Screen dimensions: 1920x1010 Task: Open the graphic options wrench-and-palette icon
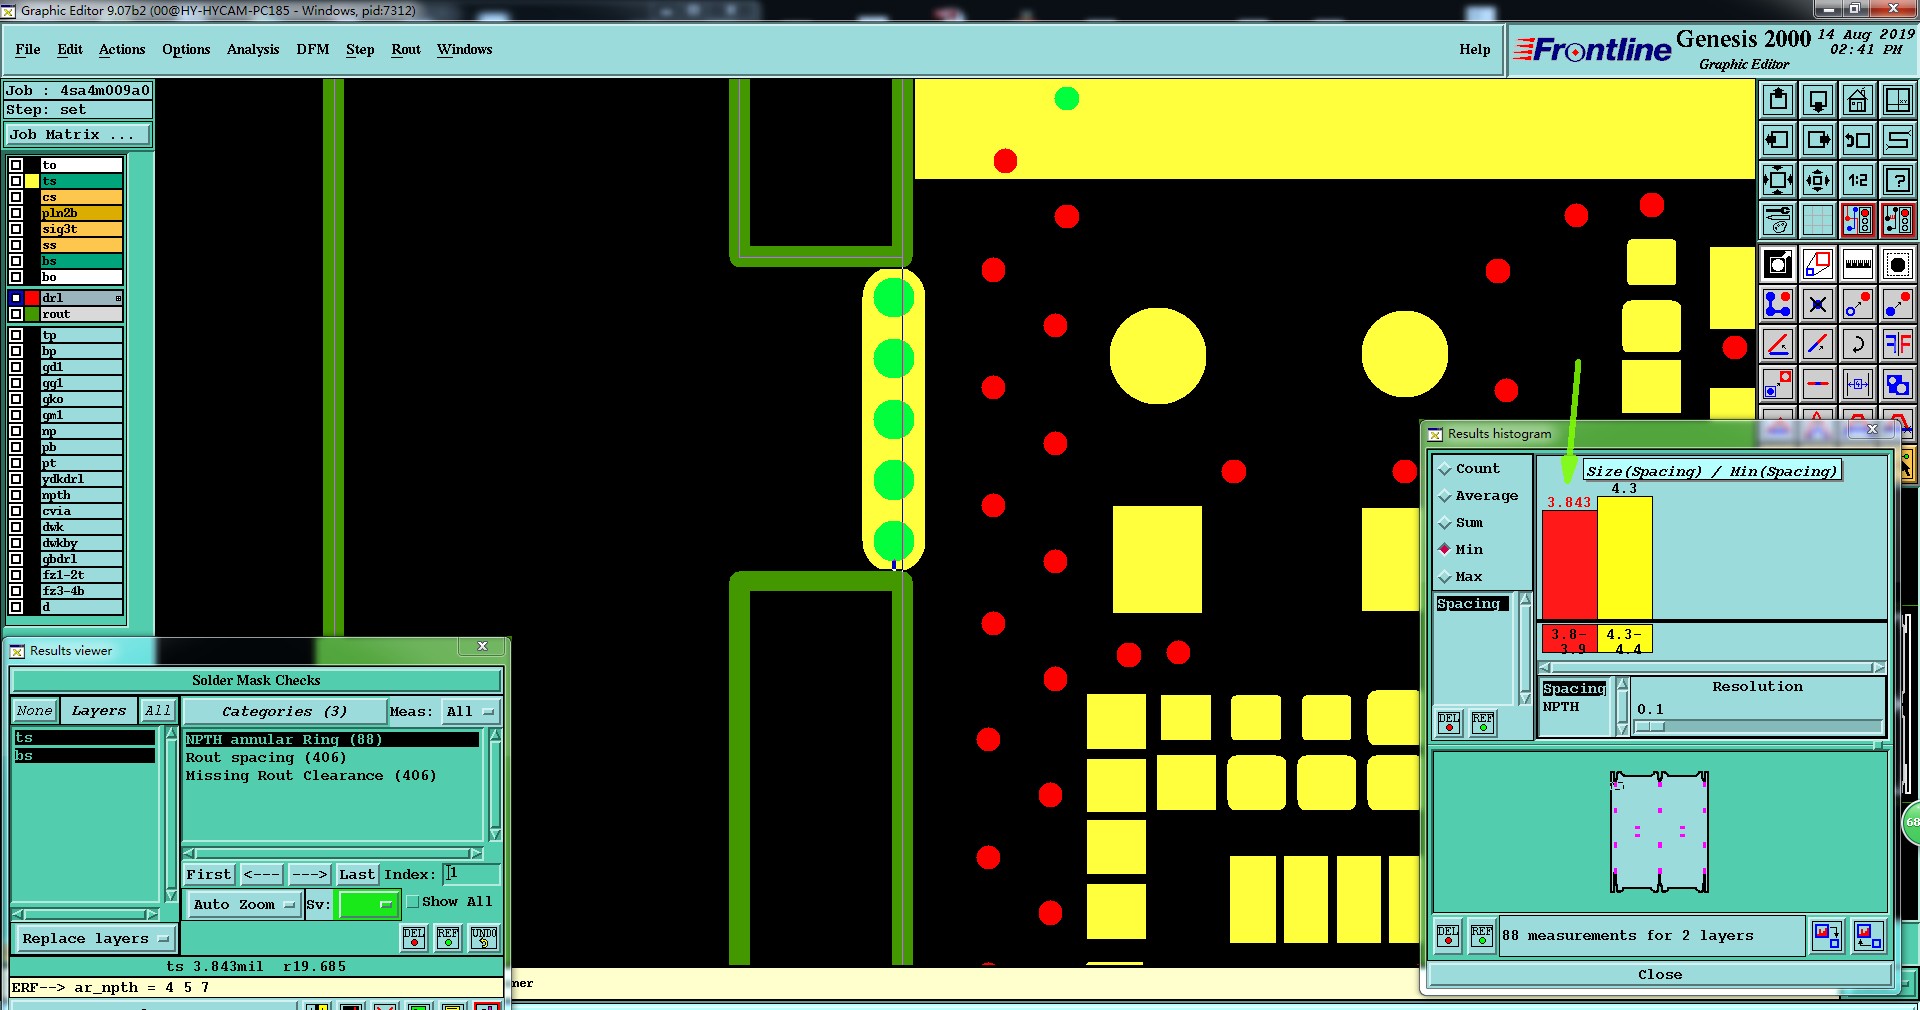1778,220
